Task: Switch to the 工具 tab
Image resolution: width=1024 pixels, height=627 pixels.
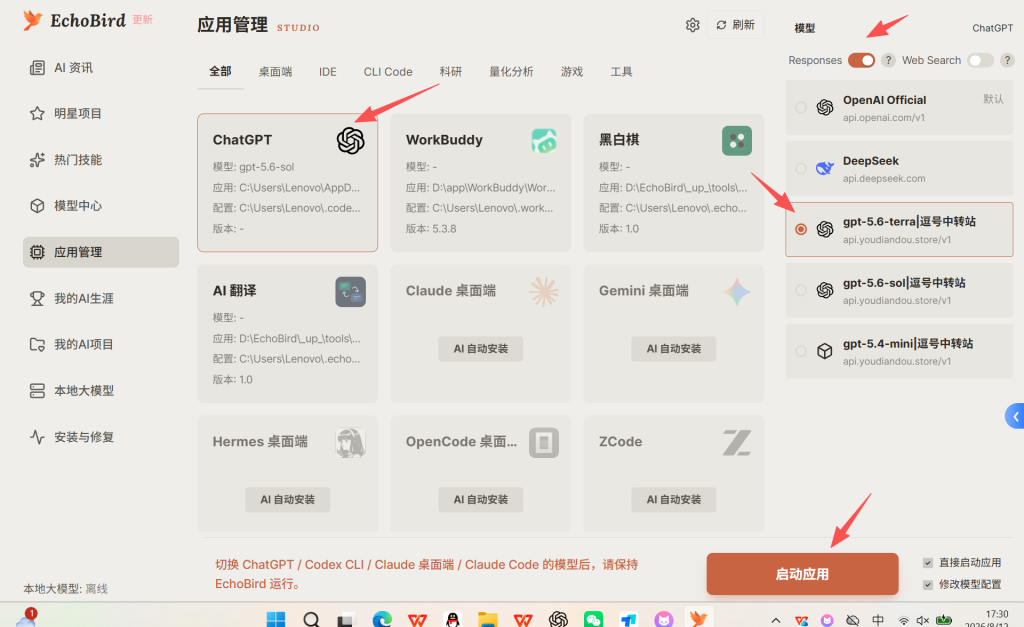Action: (621, 71)
